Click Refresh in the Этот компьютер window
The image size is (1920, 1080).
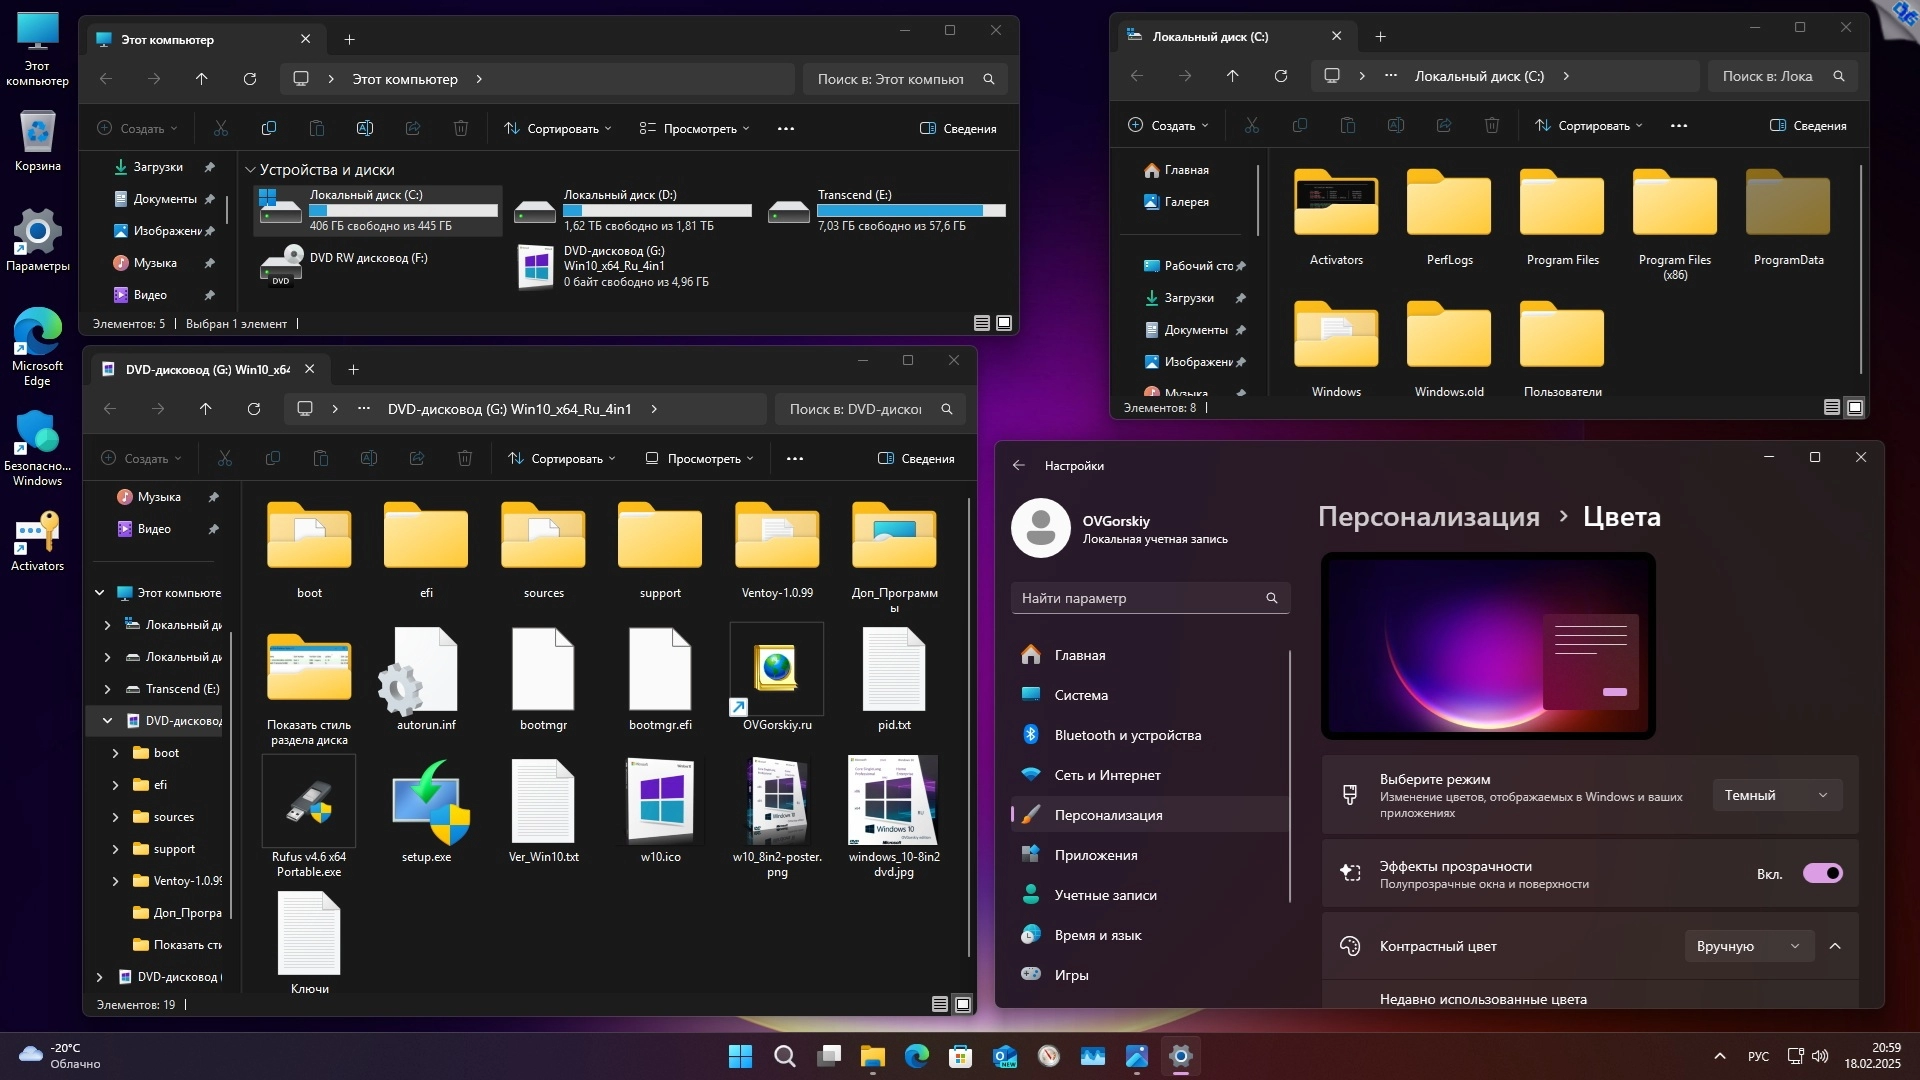tap(250, 79)
